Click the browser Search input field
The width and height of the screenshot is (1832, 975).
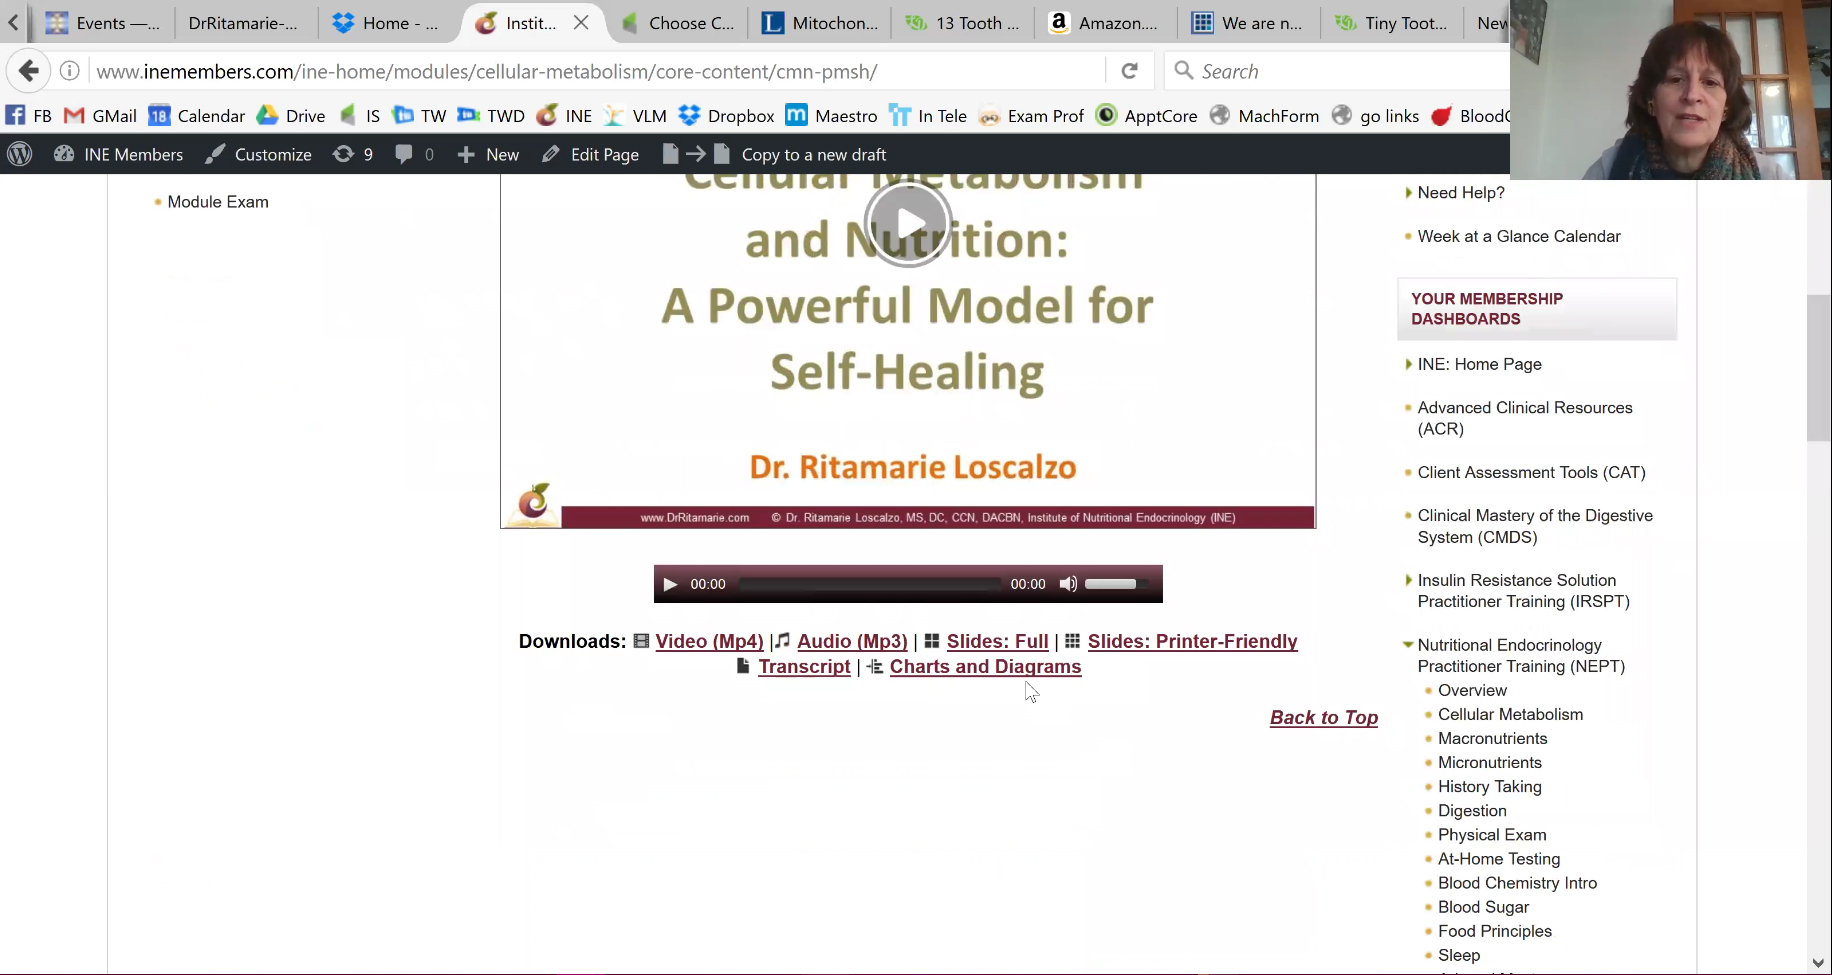1340,71
